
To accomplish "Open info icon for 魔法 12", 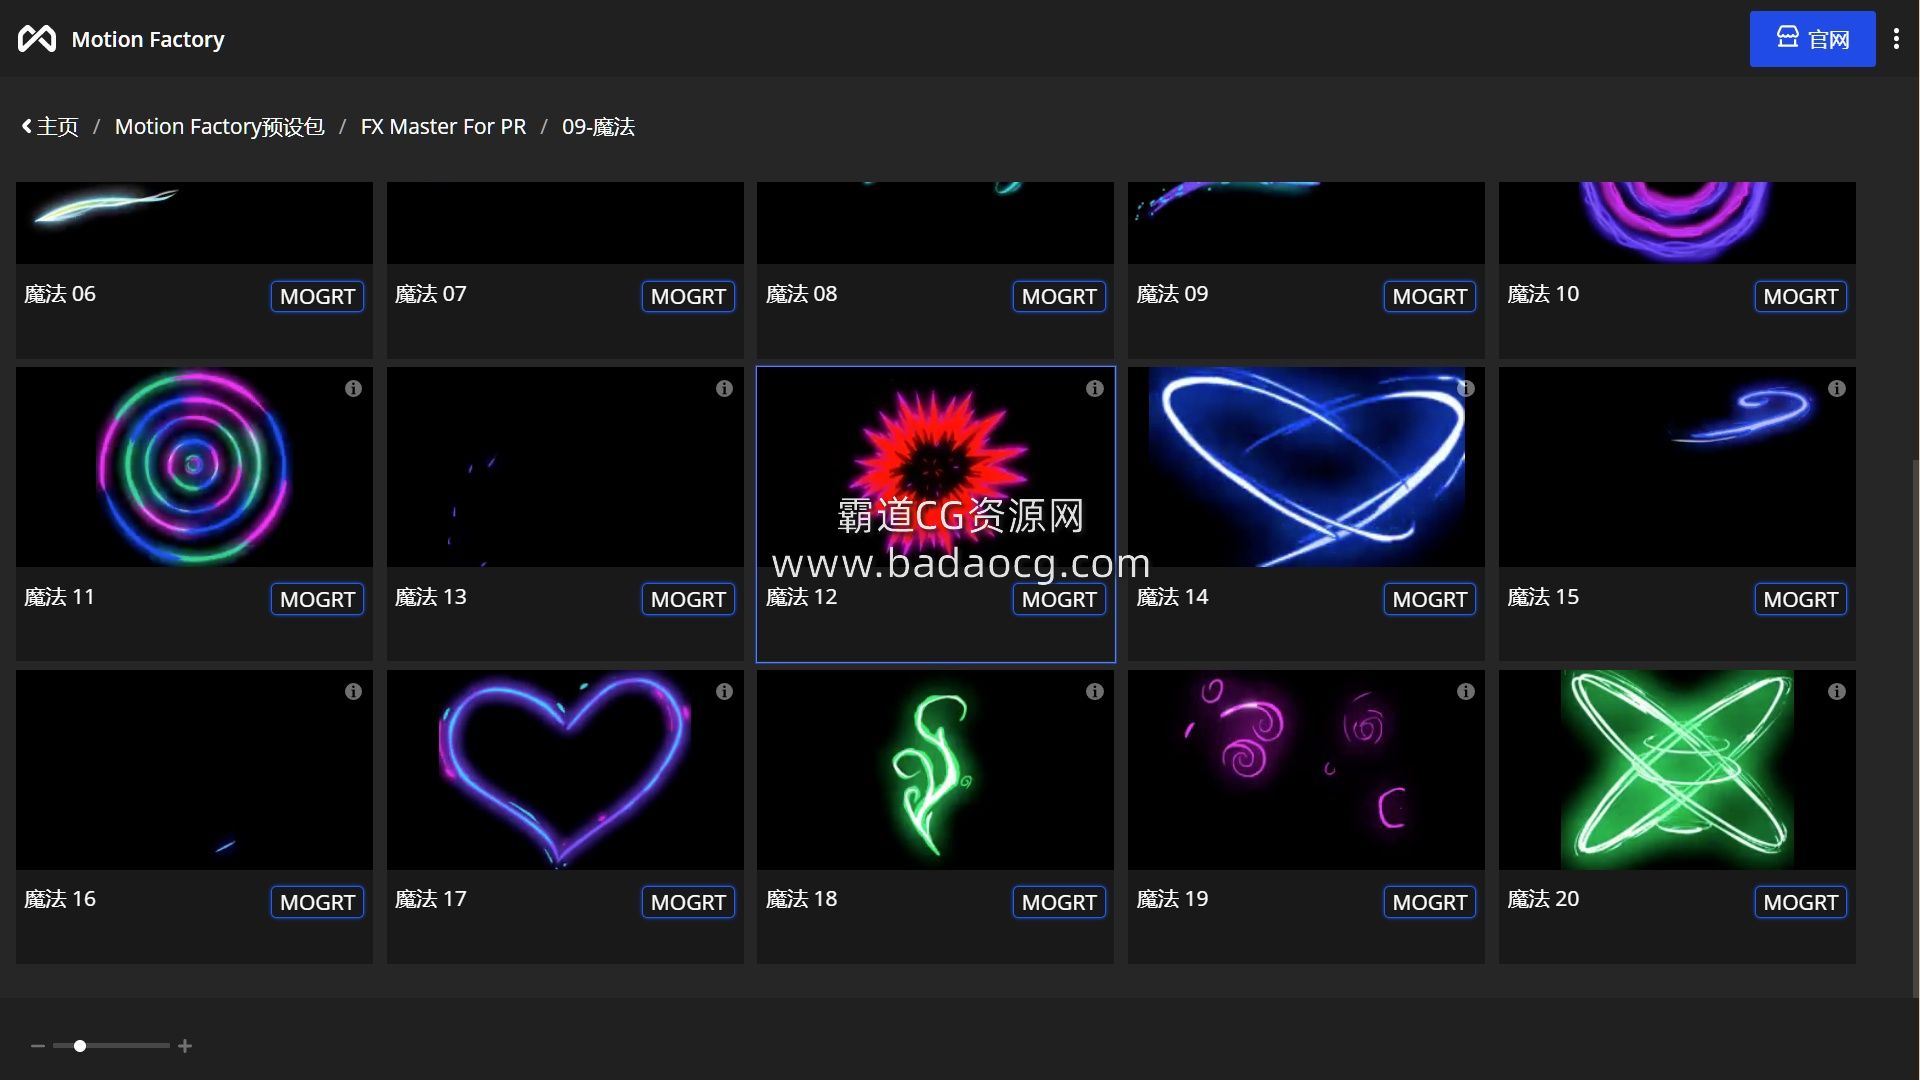I will click(1095, 388).
